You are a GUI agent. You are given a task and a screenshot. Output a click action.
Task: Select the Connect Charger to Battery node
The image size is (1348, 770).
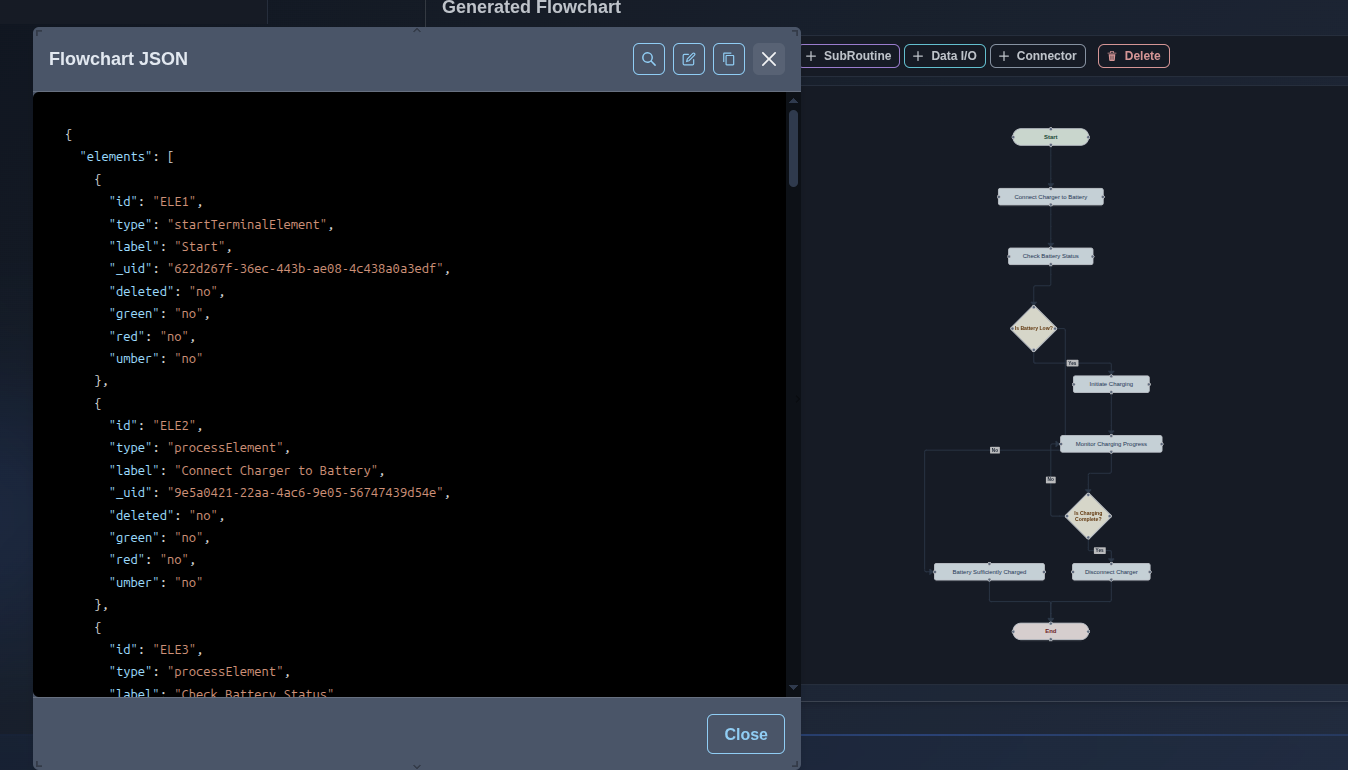[x=1051, y=197]
